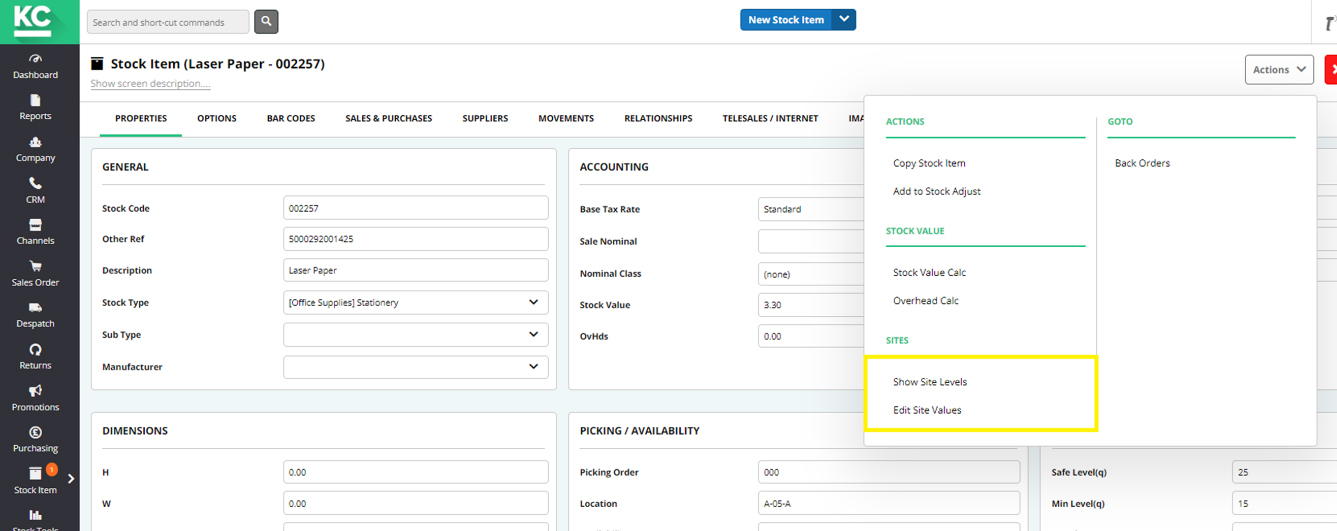The height and width of the screenshot is (531, 1337).
Task: Go to Back Orders
Action: point(1142,163)
